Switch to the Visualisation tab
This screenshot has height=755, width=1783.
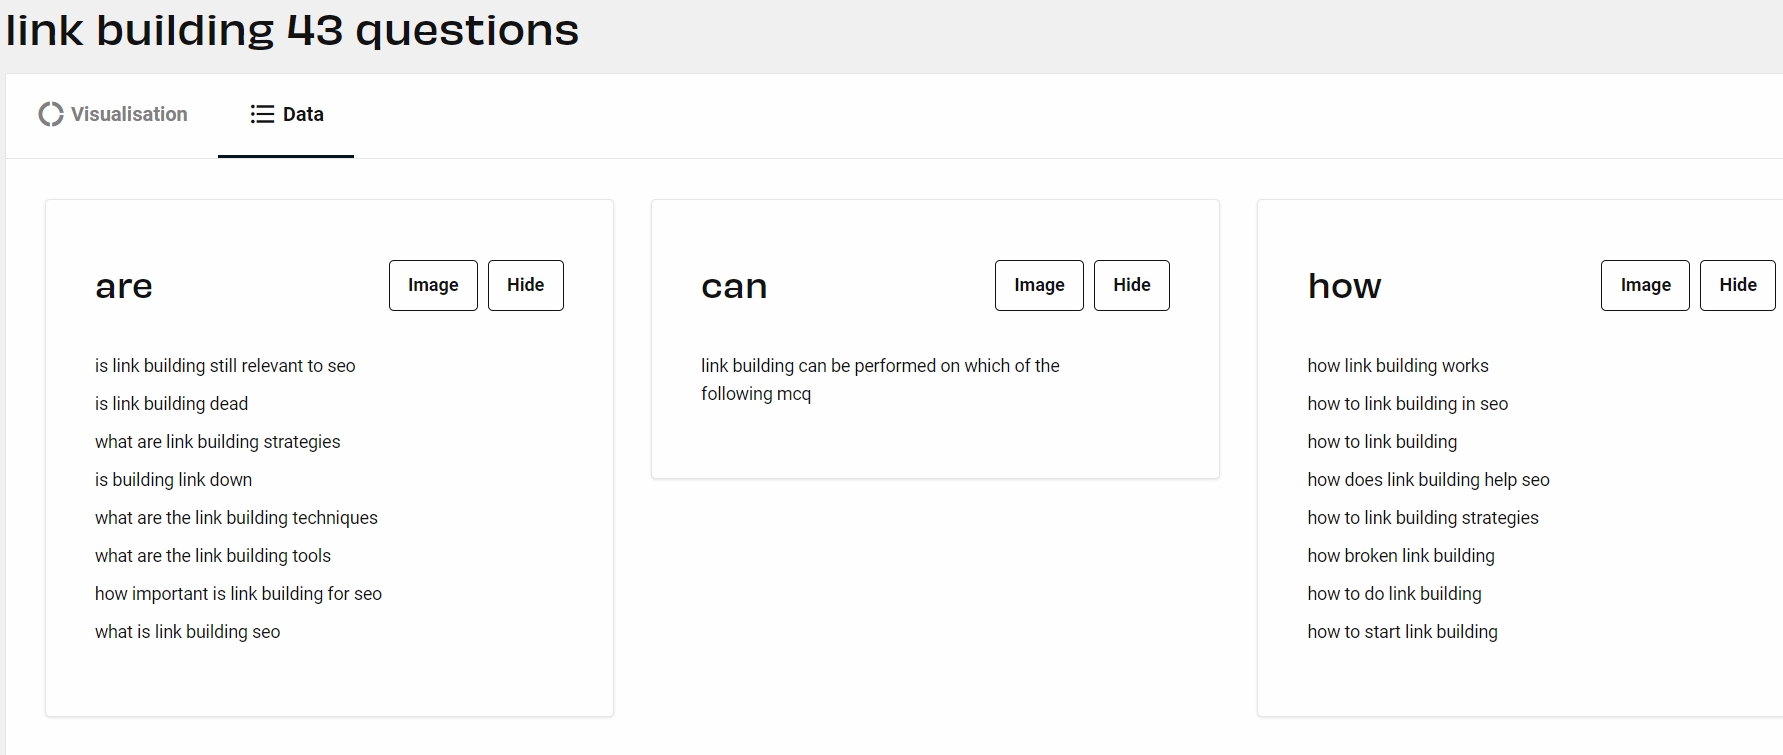pos(113,115)
